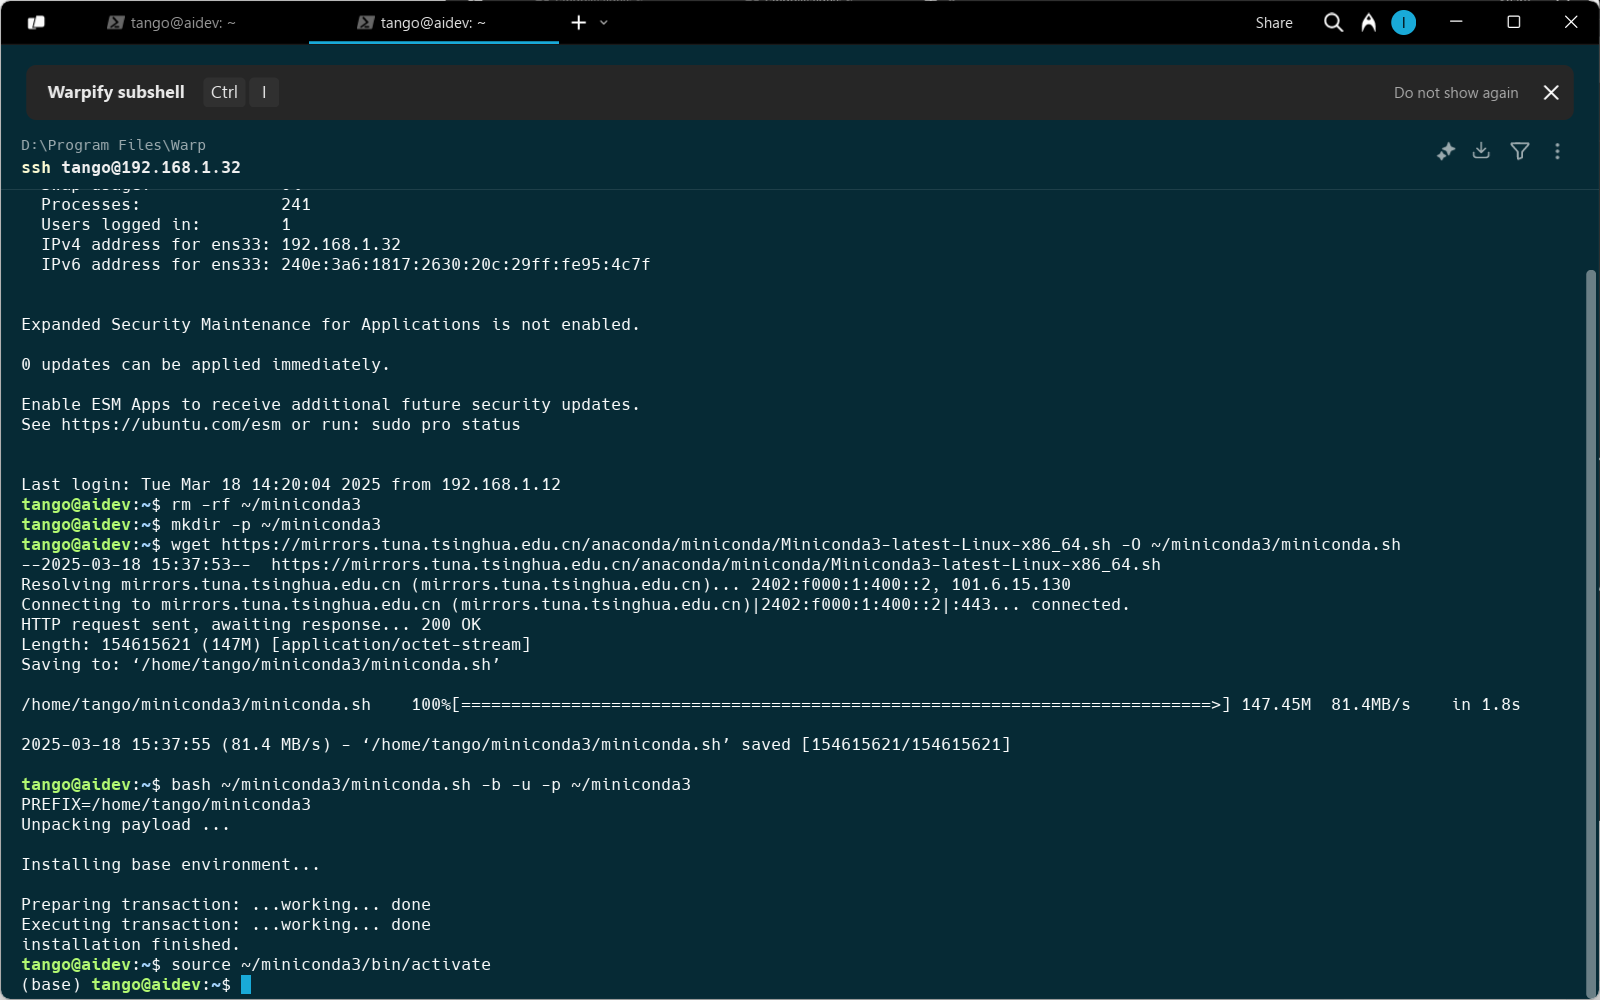
Task: Click the IPv6 address value
Action: click(x=466, y=265)
